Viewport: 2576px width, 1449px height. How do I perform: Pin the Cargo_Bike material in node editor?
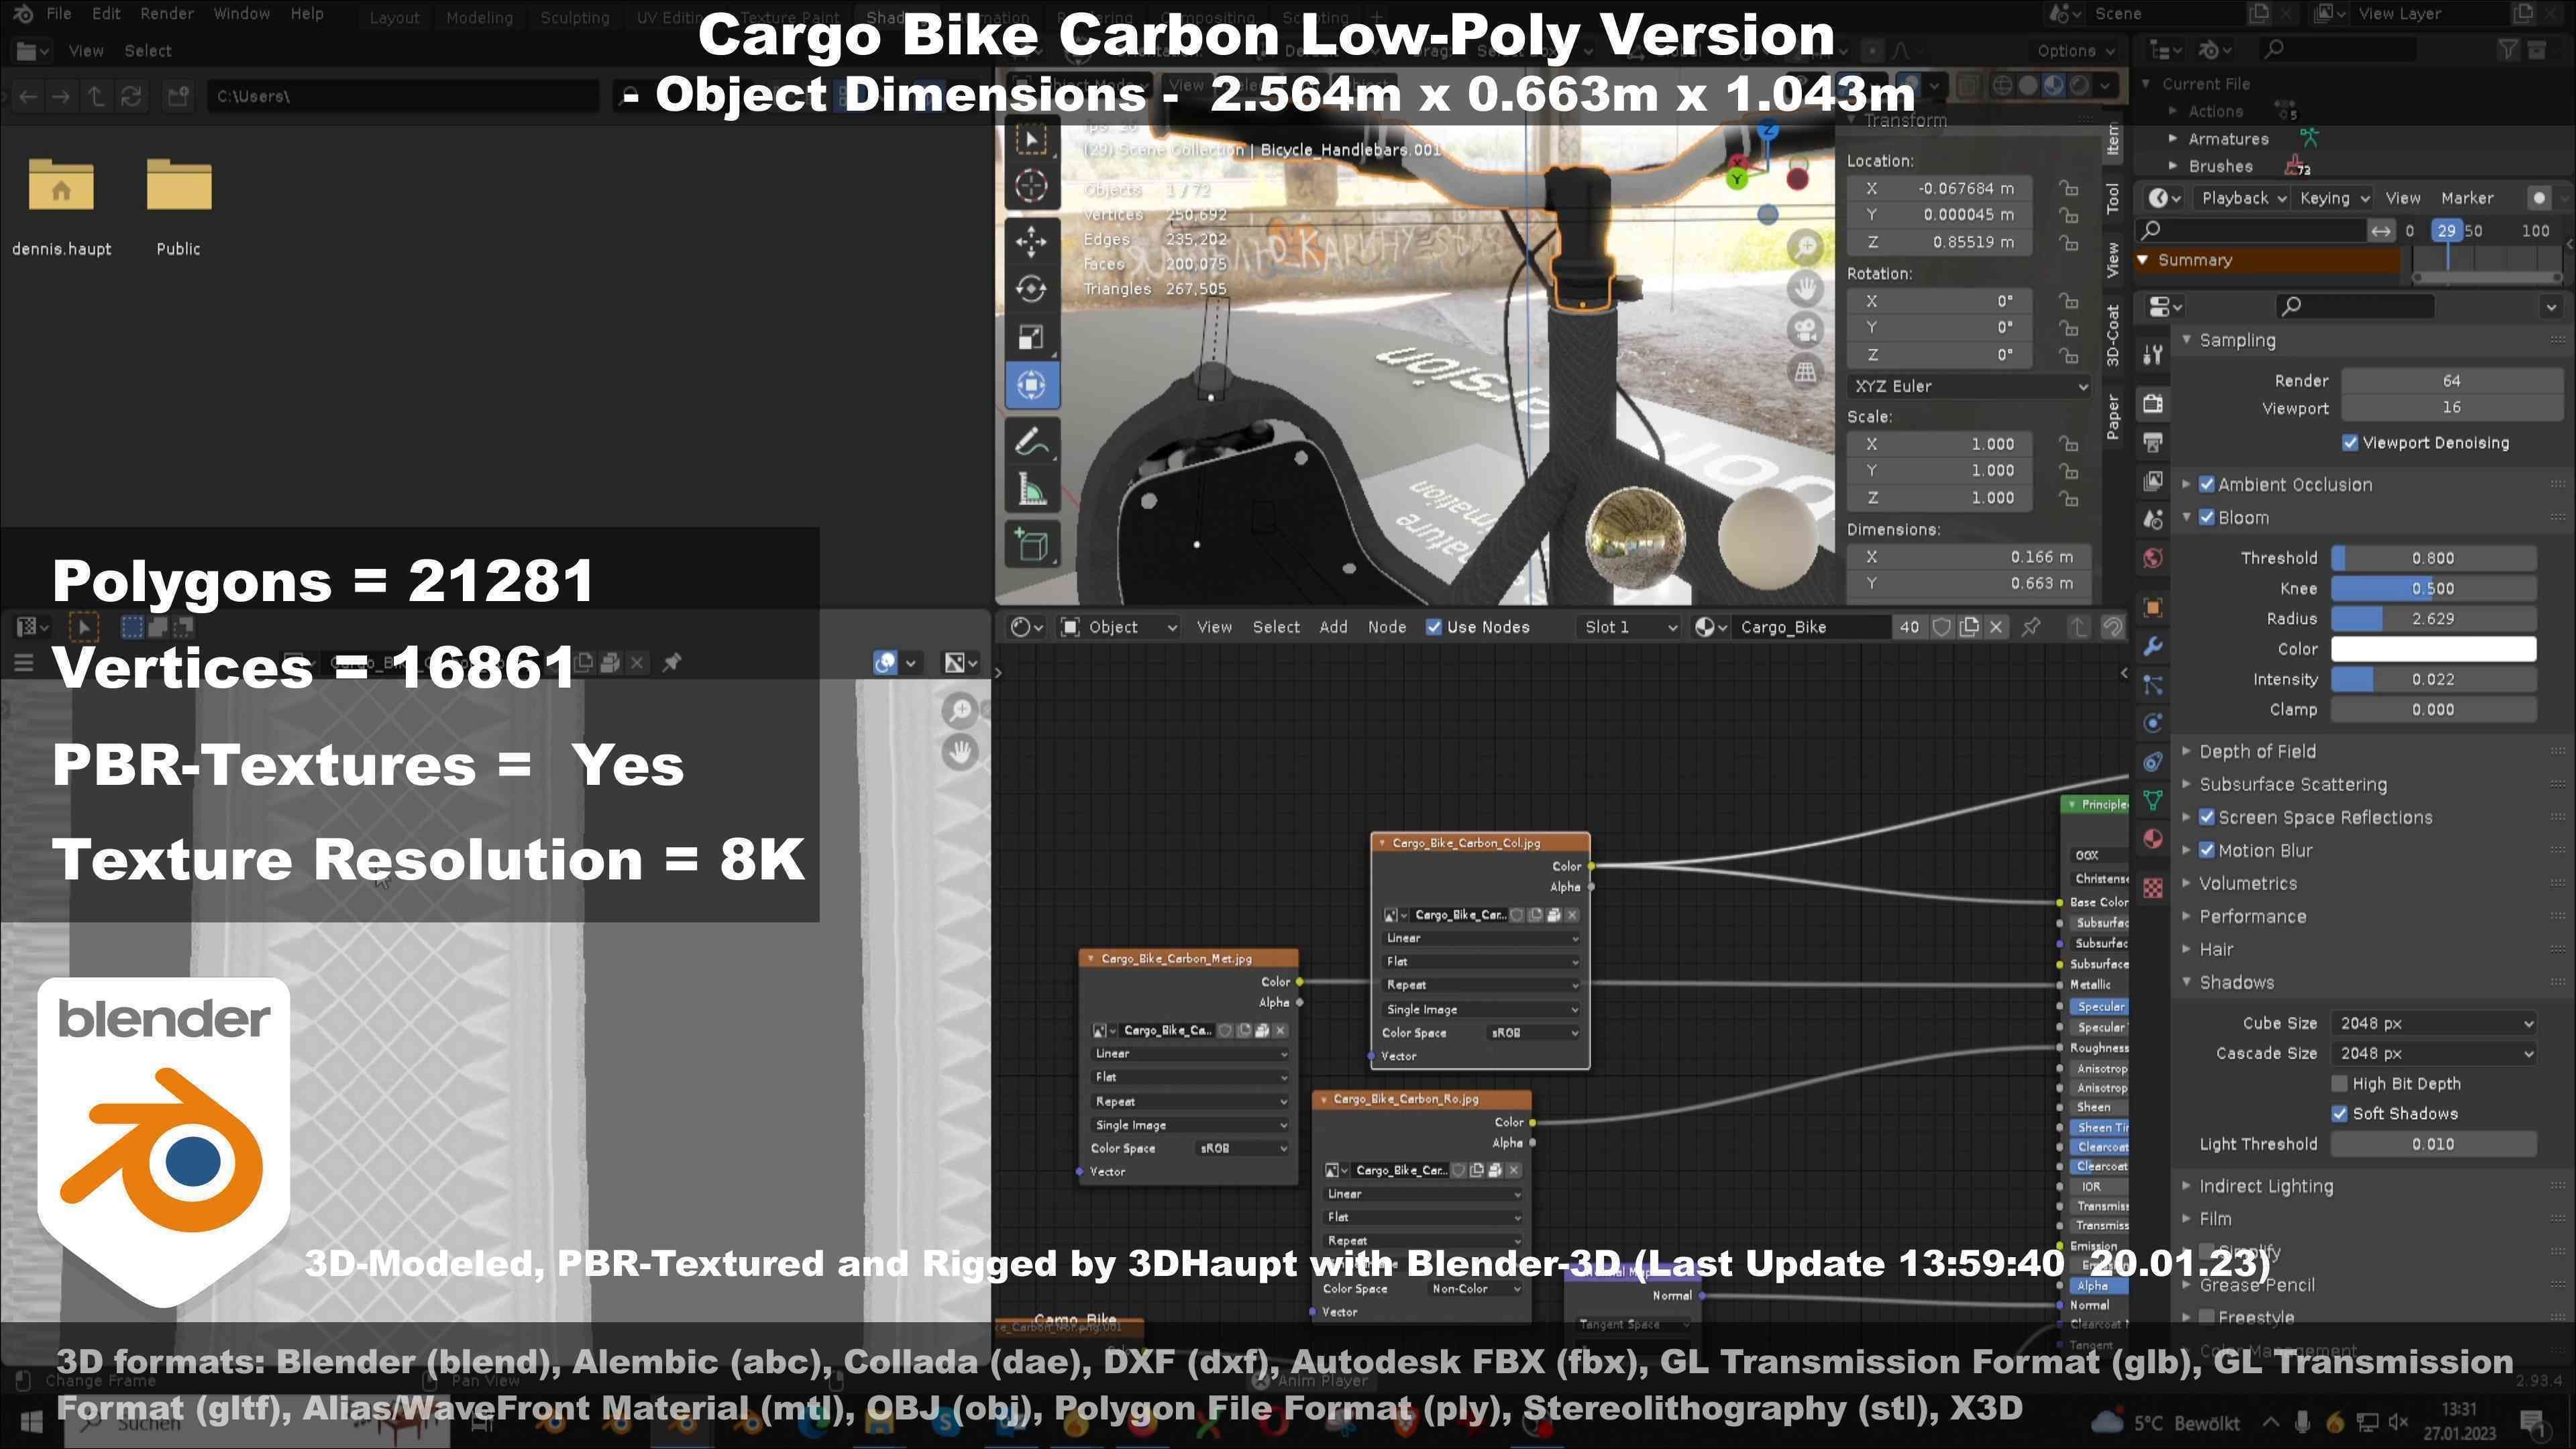click(2031, 627)
